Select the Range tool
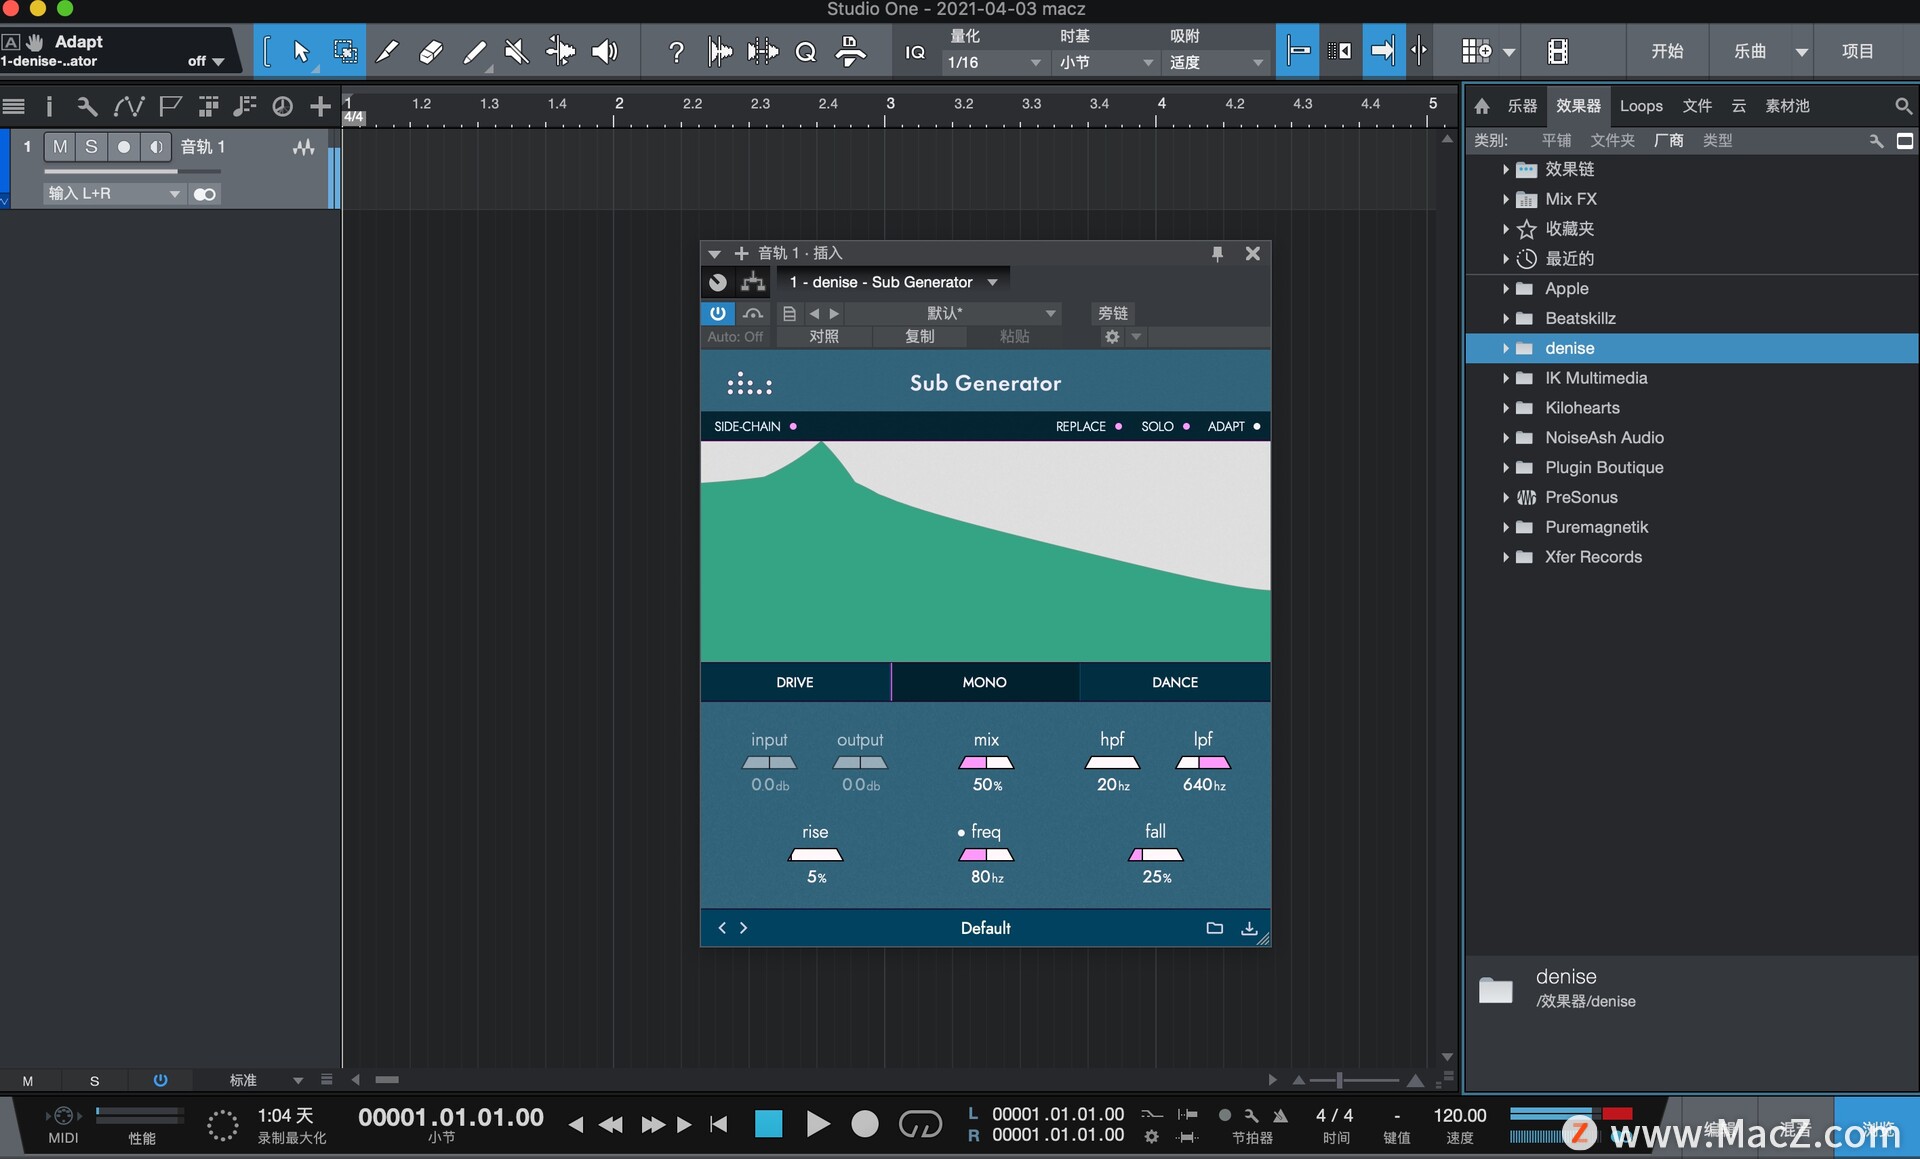Viewport: 1920px width, 1159px height. tap(344, 51)
